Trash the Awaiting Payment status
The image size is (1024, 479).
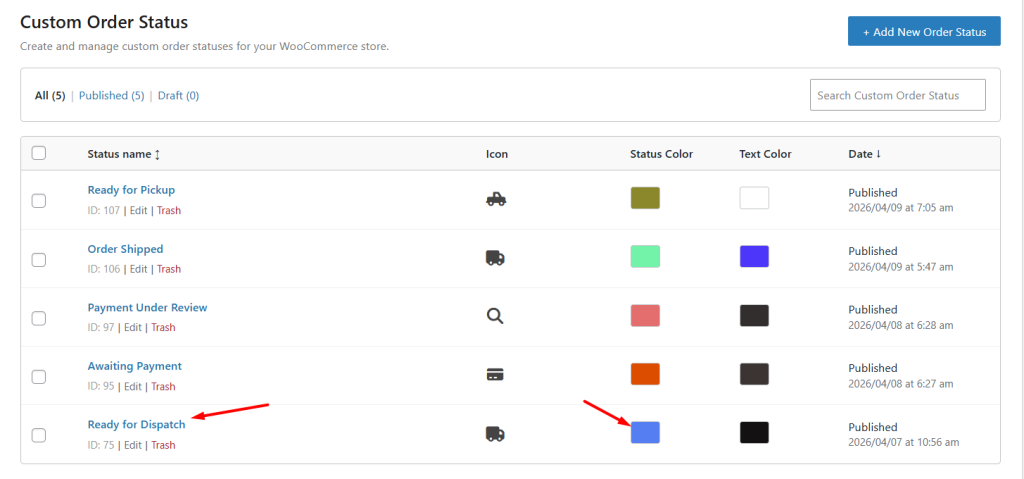(x=163, y=386)
